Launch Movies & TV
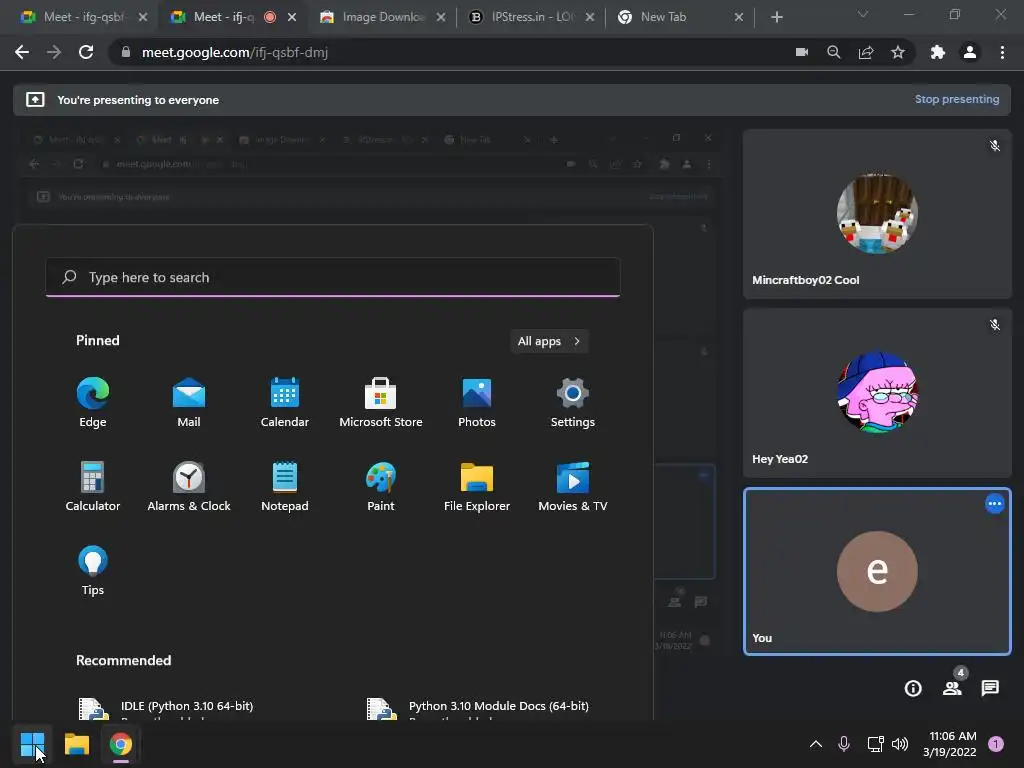The height and width of the screenshot is (768, 1024). tap(573, 487)
